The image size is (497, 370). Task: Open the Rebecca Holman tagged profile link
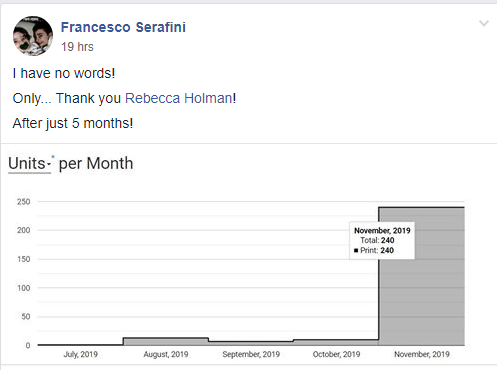coord(179,98)
